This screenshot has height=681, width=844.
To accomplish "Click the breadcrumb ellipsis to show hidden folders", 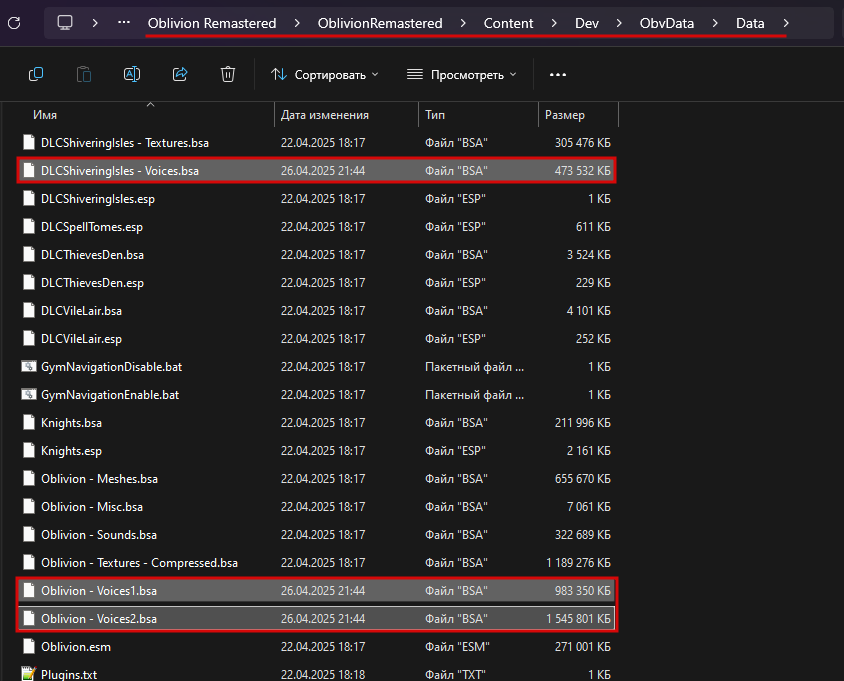I will 124,23.
